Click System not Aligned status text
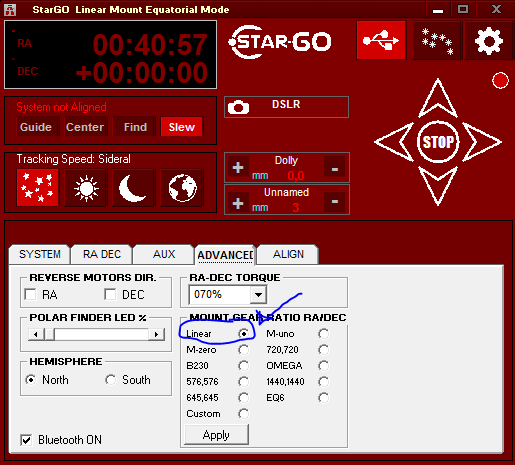 tap(61, 107)
